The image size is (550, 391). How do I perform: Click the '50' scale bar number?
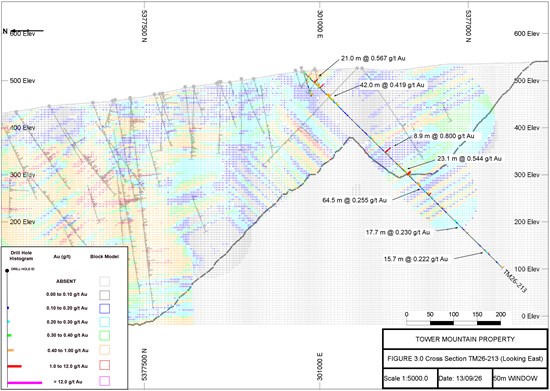click(x=430, y=314)
